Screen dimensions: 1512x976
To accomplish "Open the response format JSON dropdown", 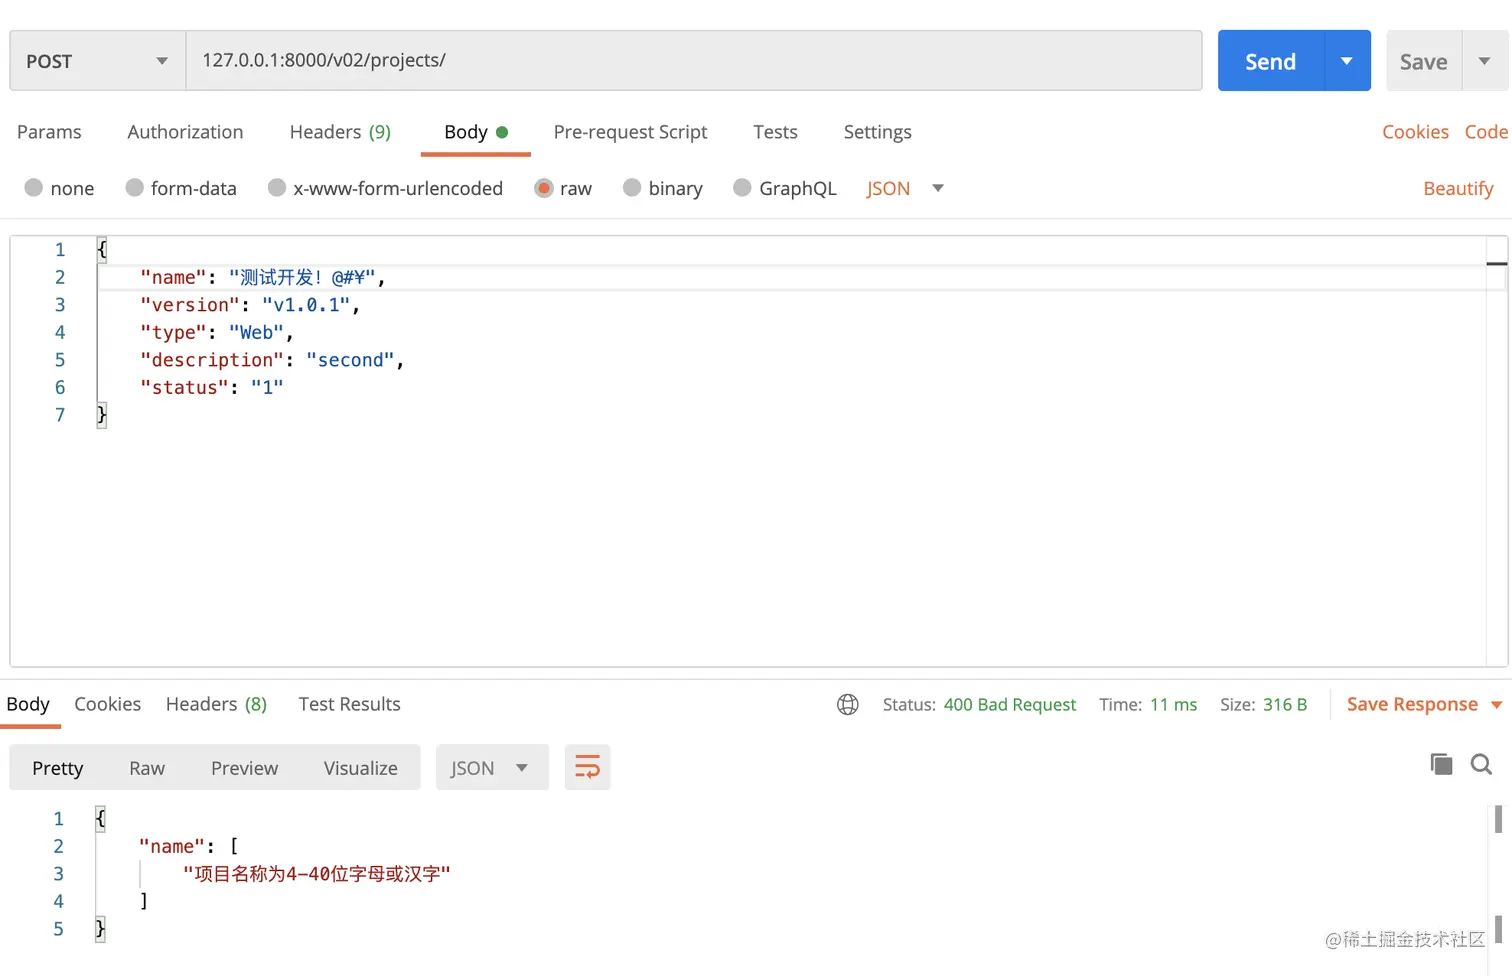I will pyautogui.click(x=491, y=768).
